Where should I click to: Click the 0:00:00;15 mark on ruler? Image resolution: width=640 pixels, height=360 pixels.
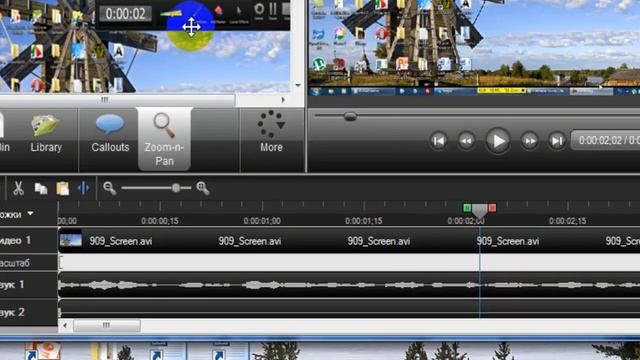[160, 221]
